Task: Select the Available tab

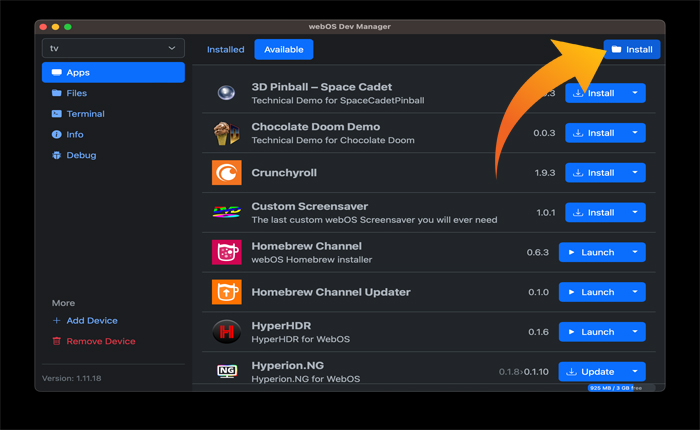Action: (x=283, y=49)
